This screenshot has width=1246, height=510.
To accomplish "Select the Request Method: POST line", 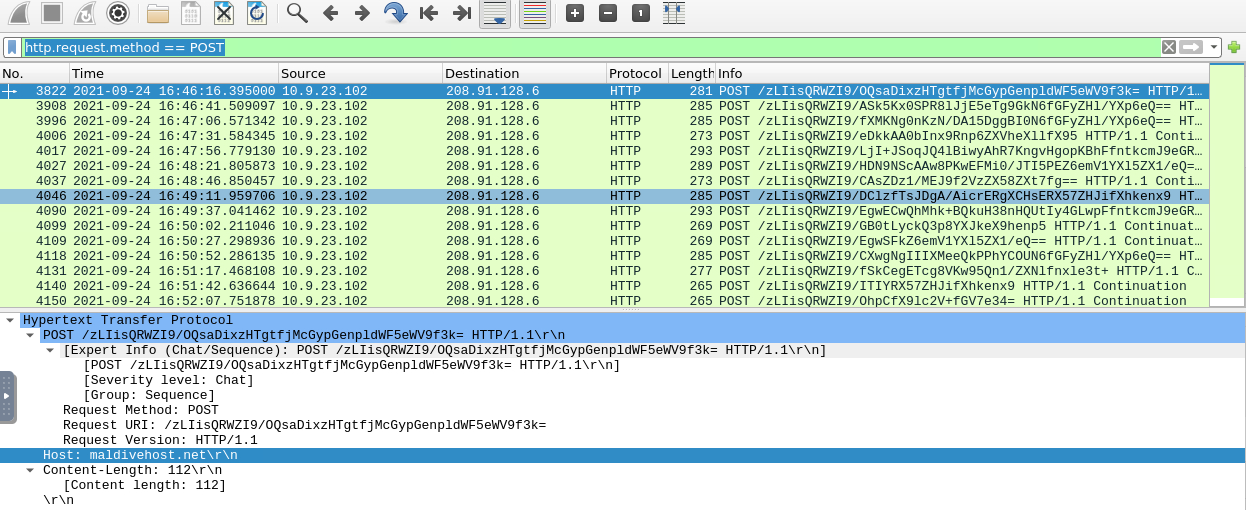I will (141, 410).
